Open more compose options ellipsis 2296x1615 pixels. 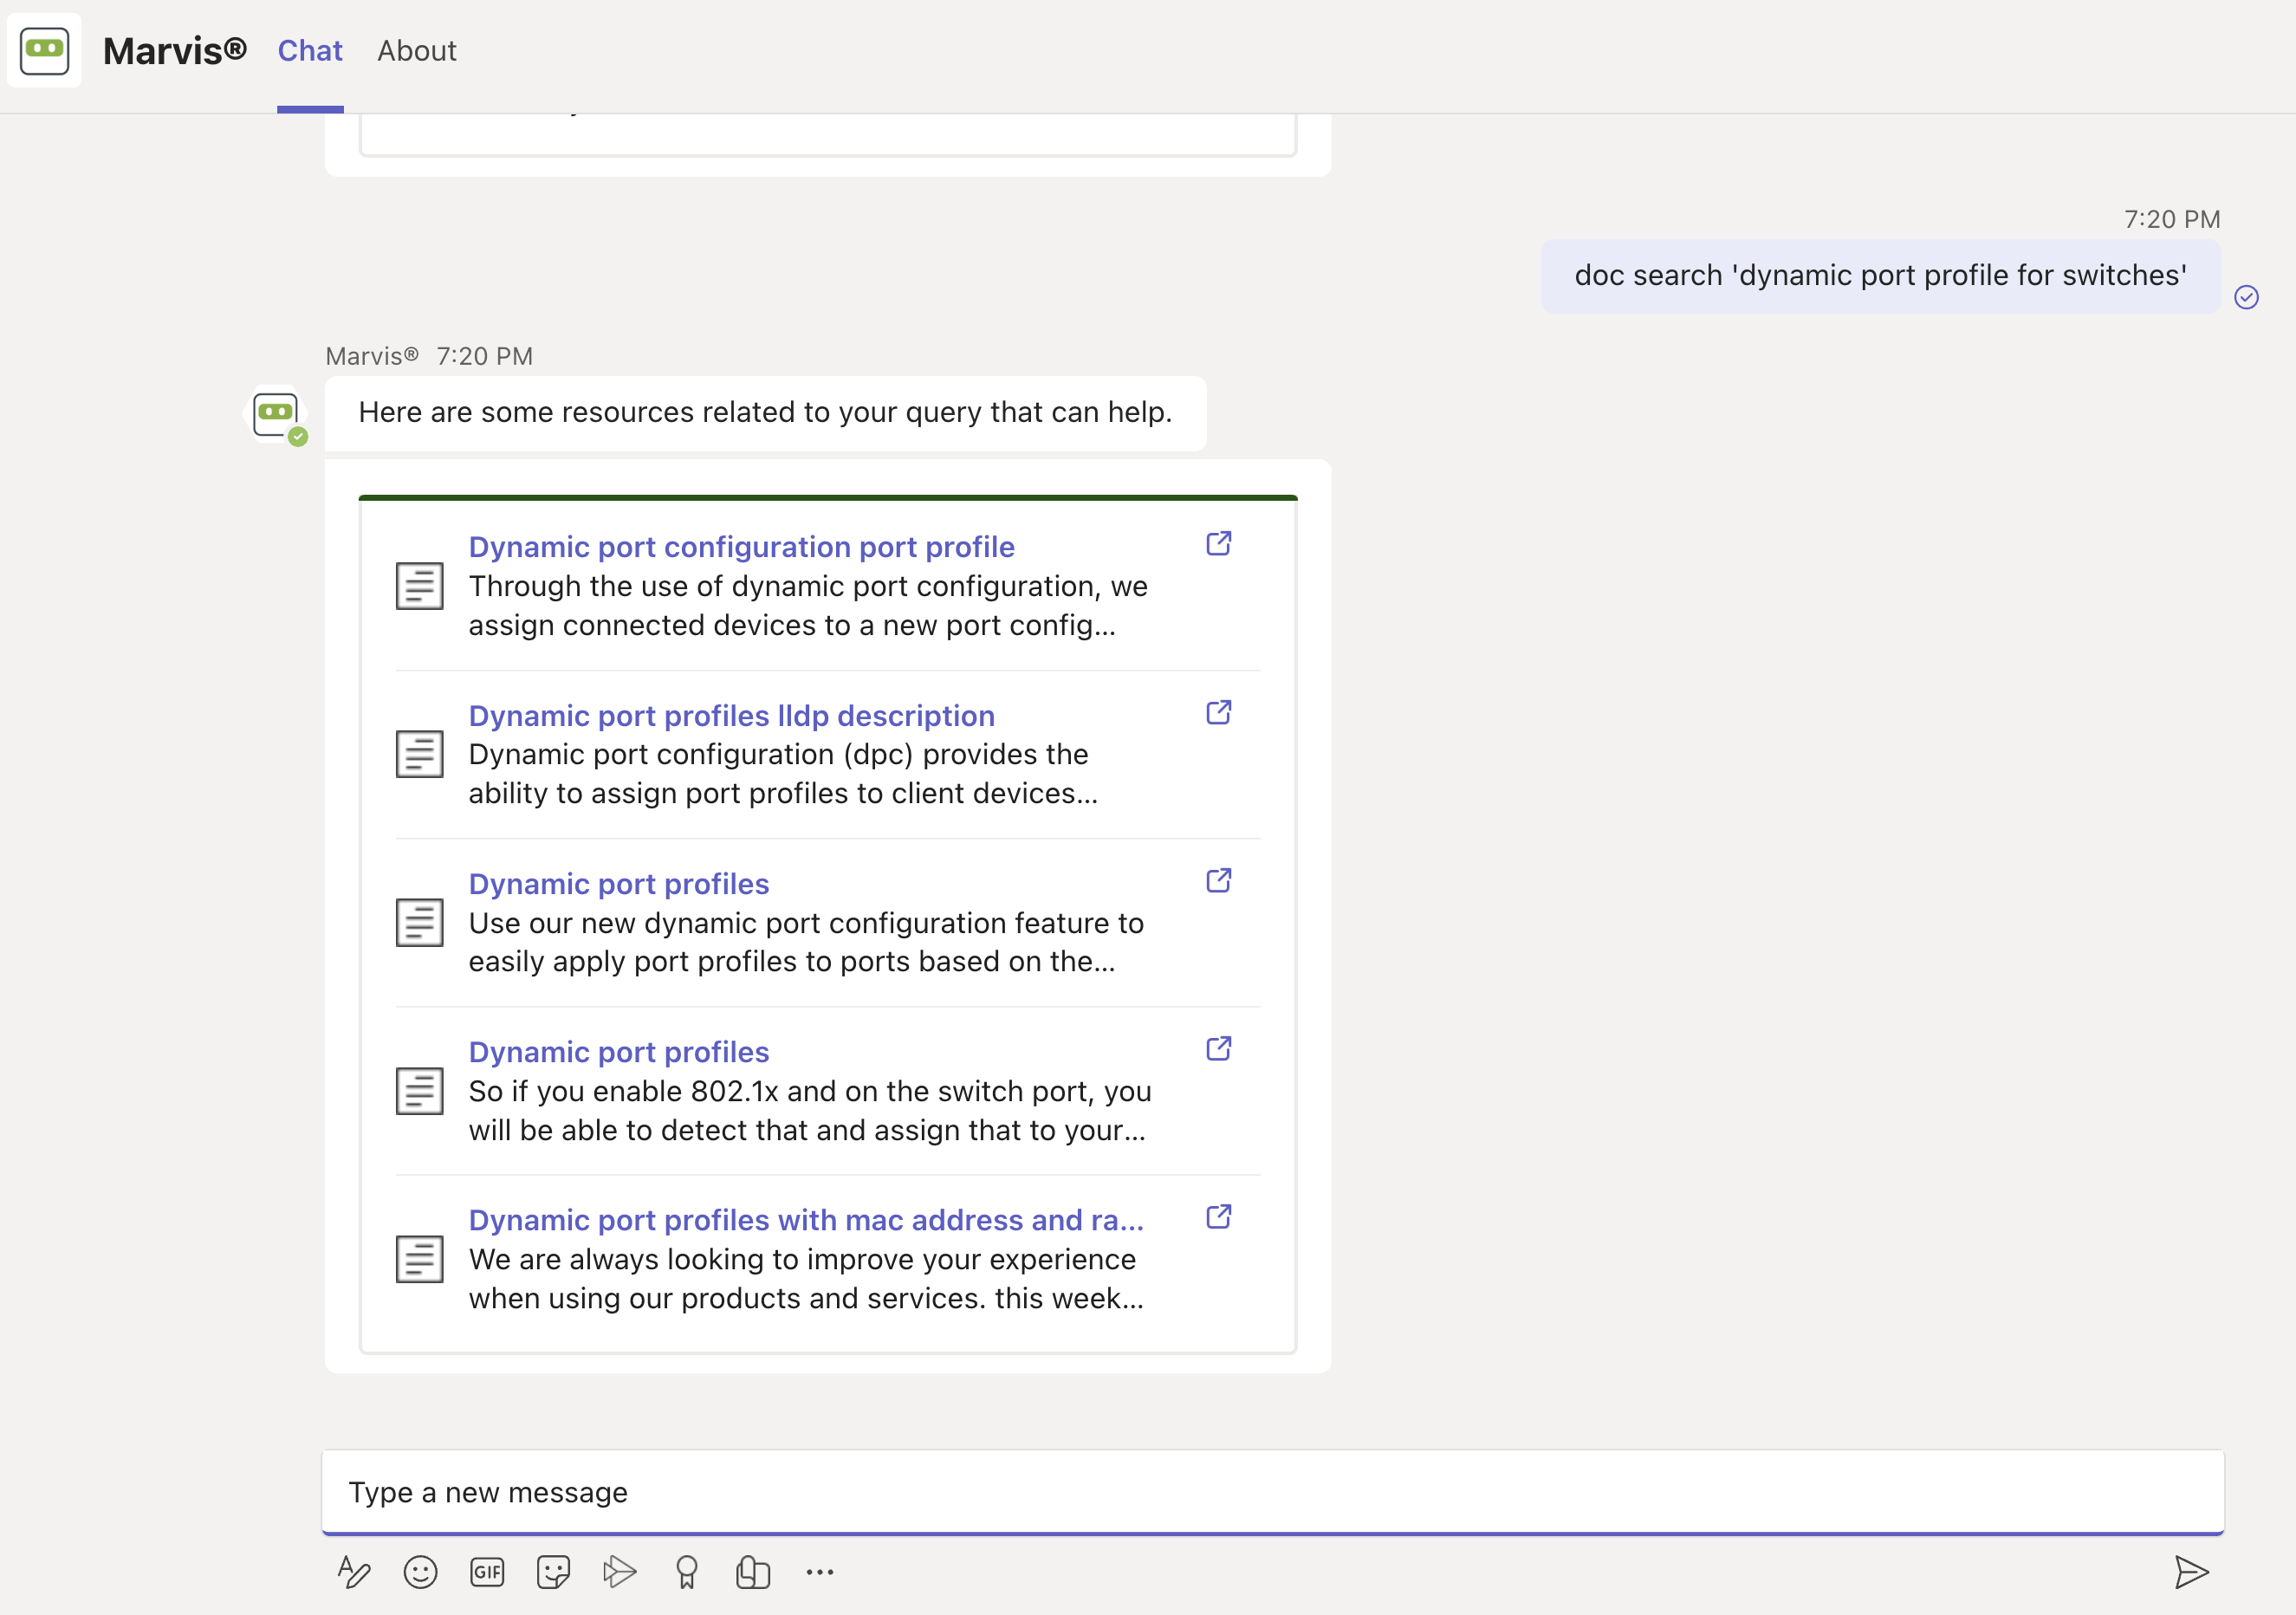pos(820,1572)
